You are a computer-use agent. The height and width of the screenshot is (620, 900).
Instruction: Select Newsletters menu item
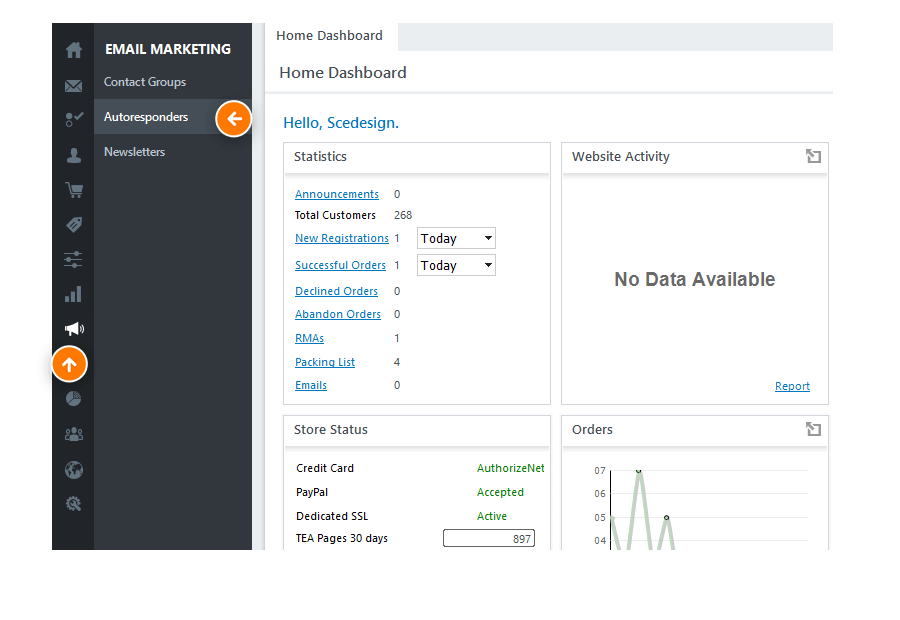click(134, 152)
